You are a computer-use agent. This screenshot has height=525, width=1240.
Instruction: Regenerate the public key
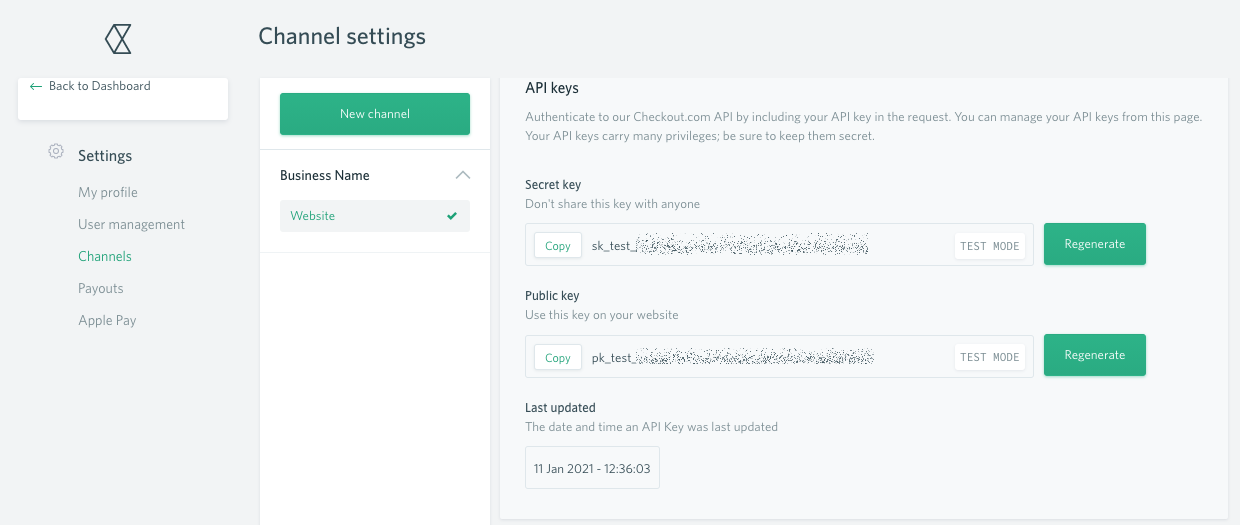pos(1094,355)
